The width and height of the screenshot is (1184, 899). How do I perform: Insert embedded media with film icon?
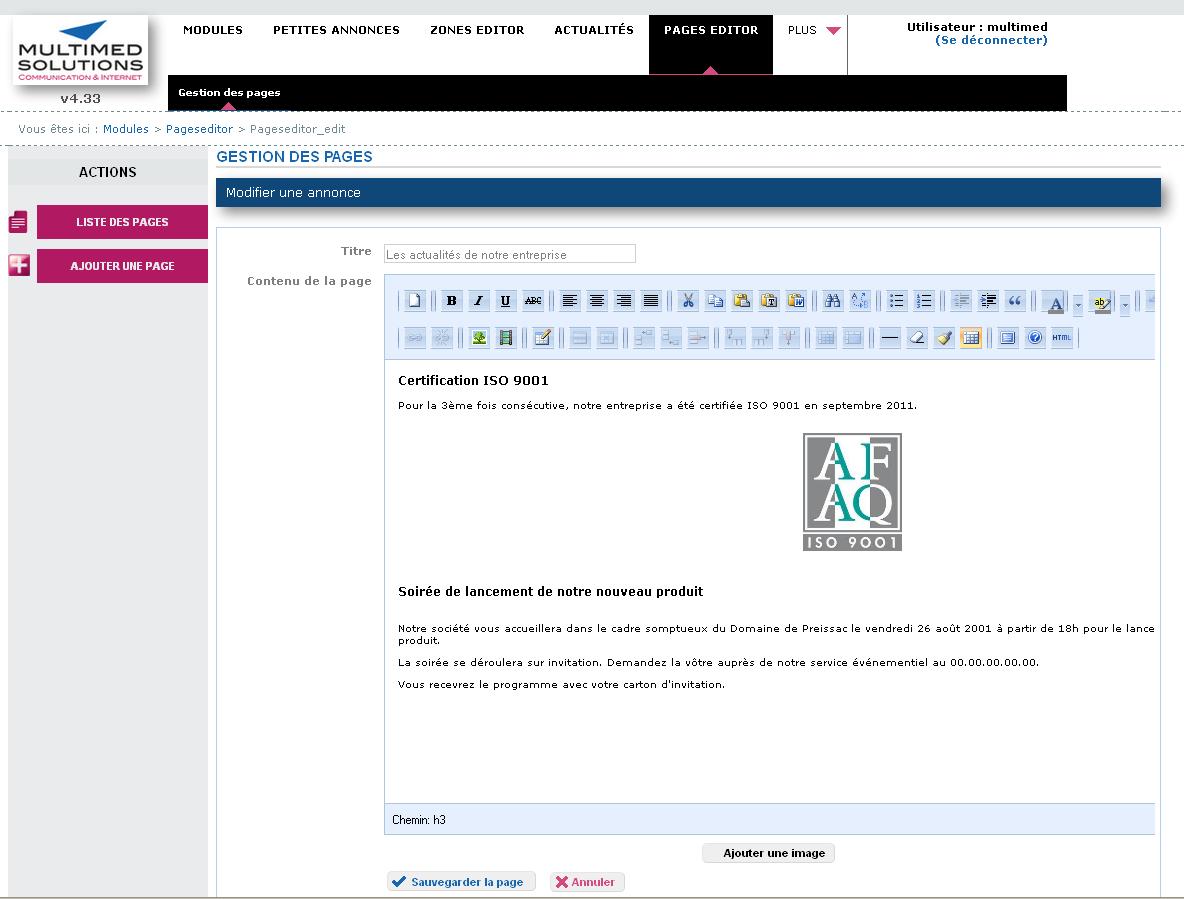(x=506, y=337)
